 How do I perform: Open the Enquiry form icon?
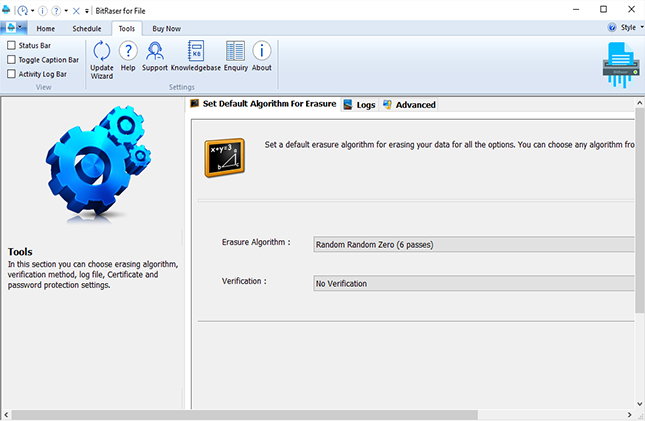pyautogui.click(x=236, y=56)
